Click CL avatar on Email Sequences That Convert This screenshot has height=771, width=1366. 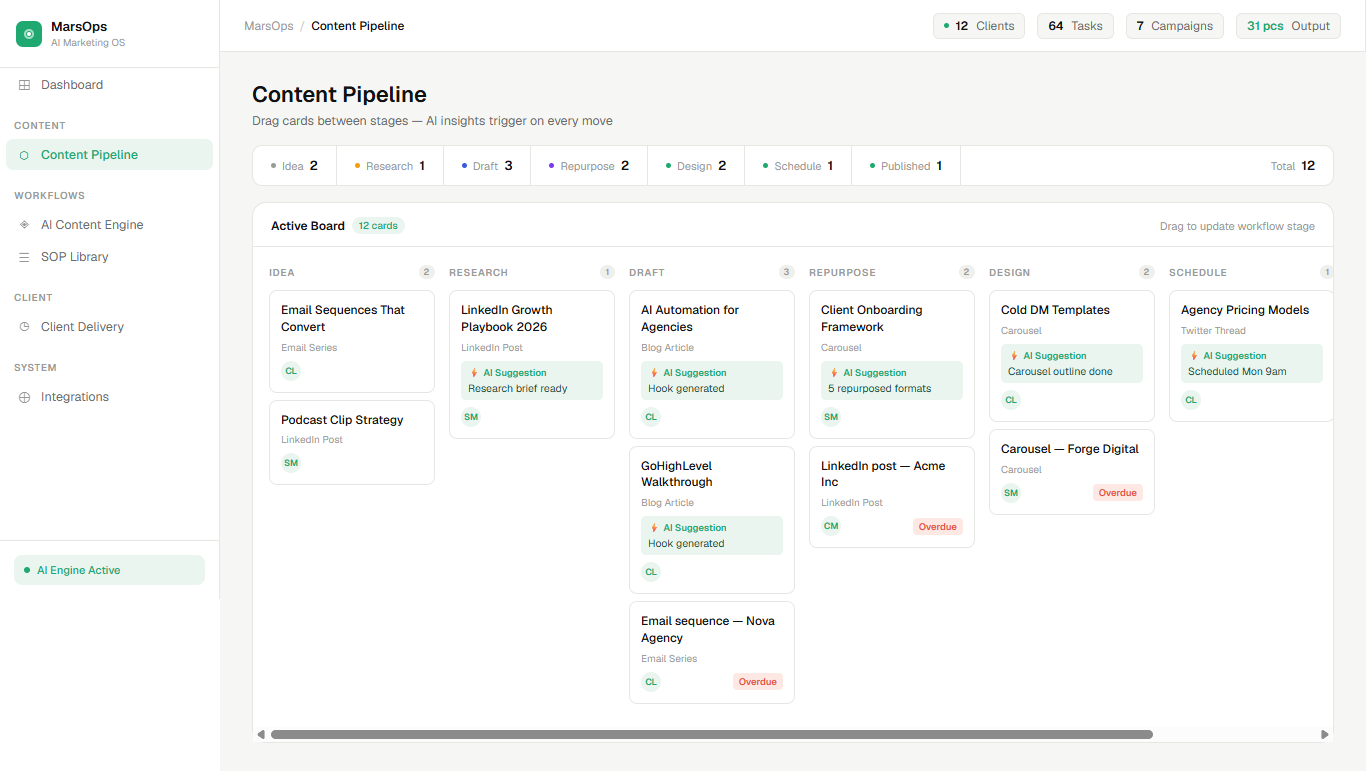(291, 371)
